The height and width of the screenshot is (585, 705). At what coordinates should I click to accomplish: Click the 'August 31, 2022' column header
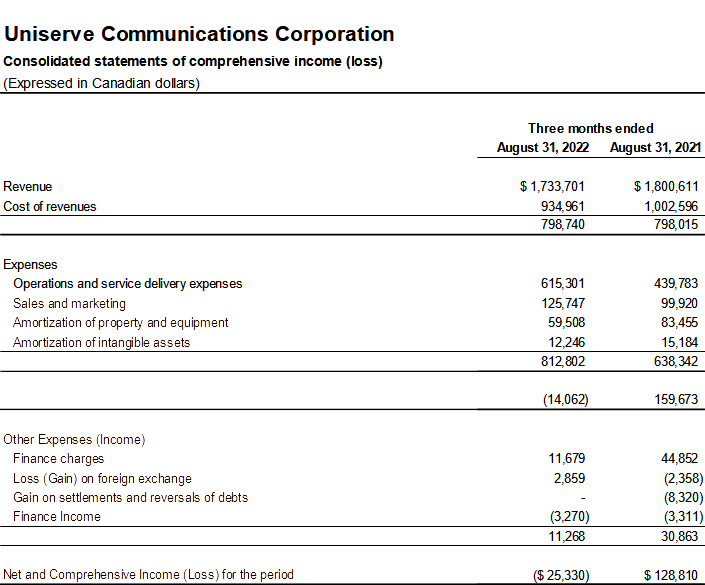[x=543, y=148]
